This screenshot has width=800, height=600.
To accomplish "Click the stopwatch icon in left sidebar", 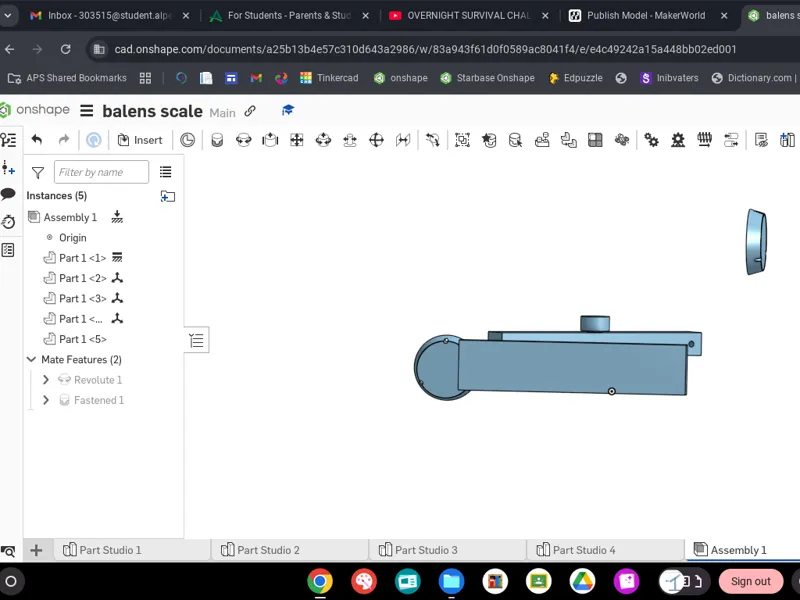I will (x=8, y=221).
